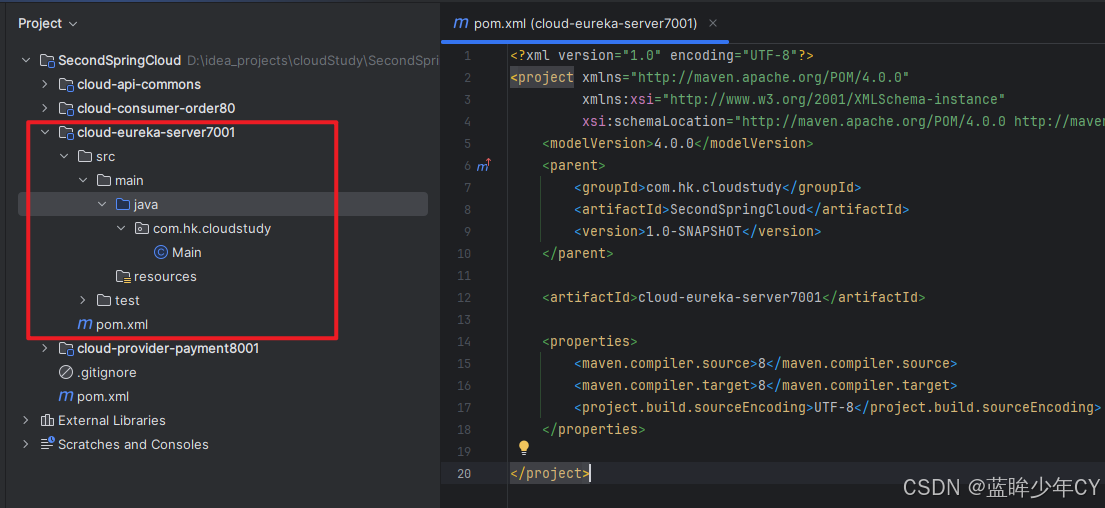Collapse the src folder chevron
The image size is (1105, 508).
click(64, 156)
